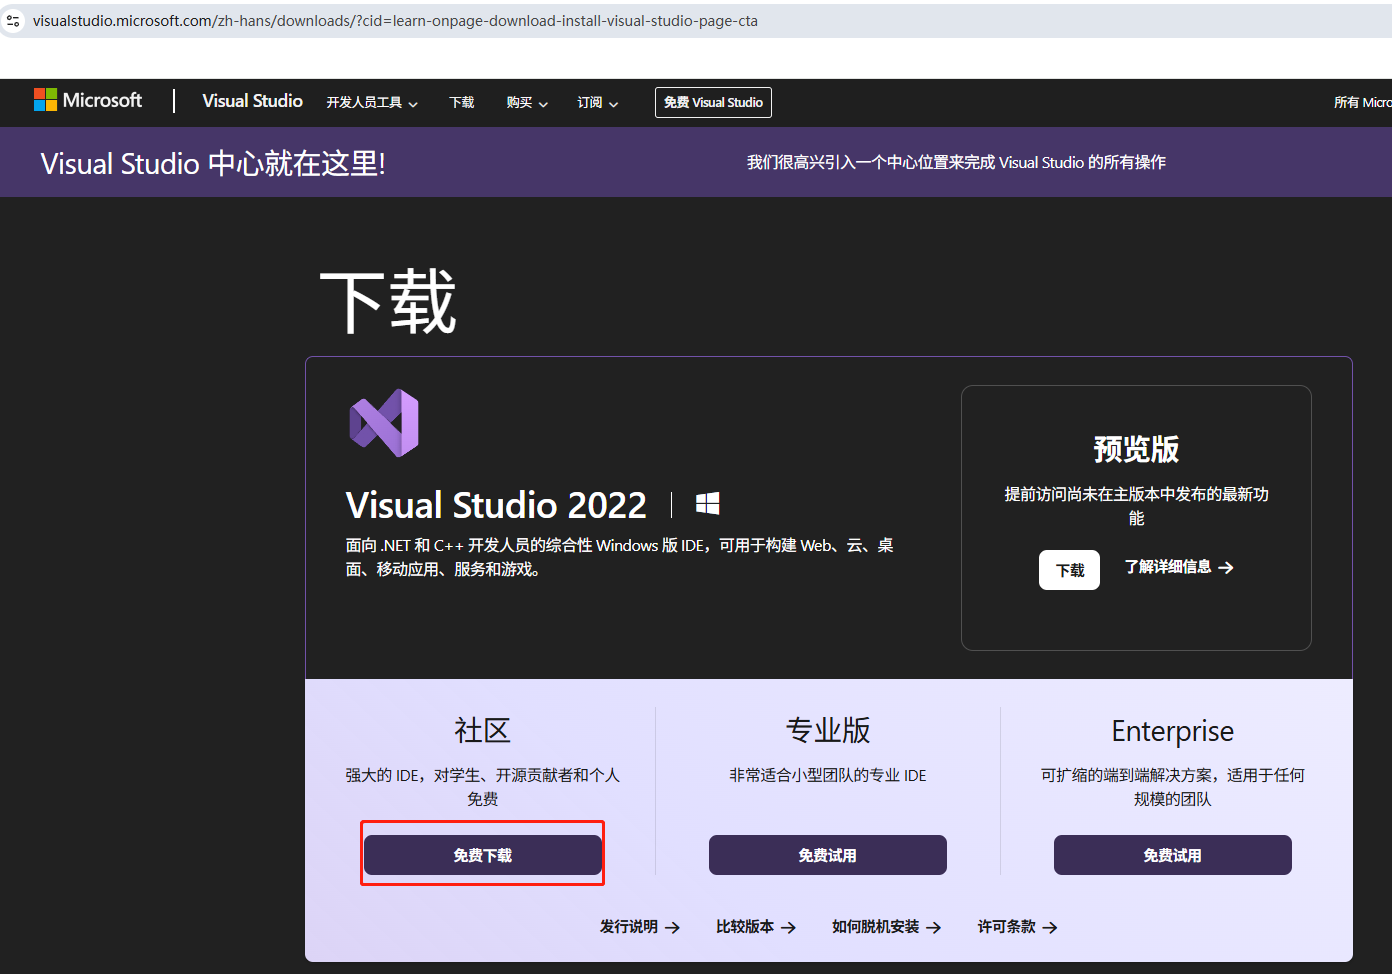Start the 专业版 免费试用
1392x974 pixels.
click(828, 855)
